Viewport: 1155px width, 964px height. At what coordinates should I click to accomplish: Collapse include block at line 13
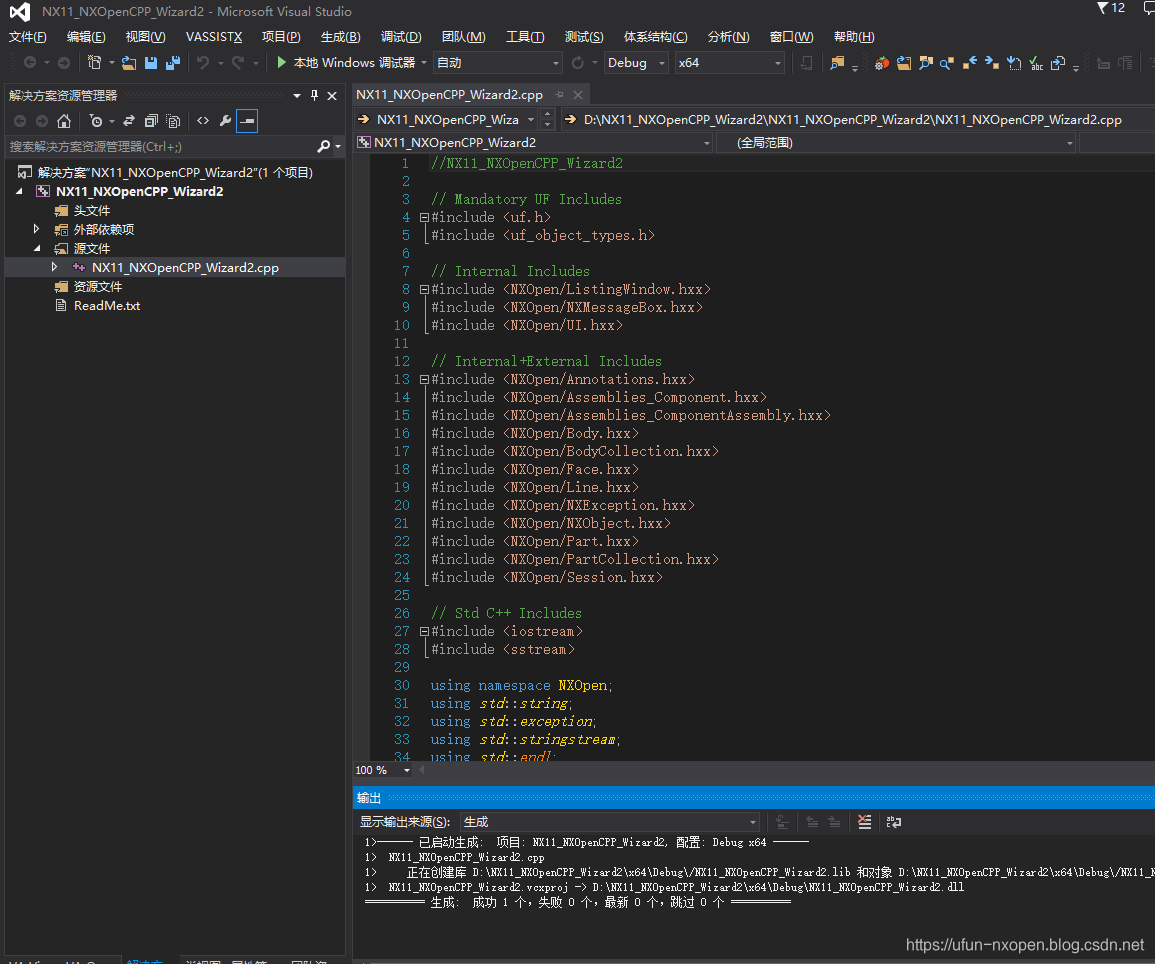coord(424,379)
